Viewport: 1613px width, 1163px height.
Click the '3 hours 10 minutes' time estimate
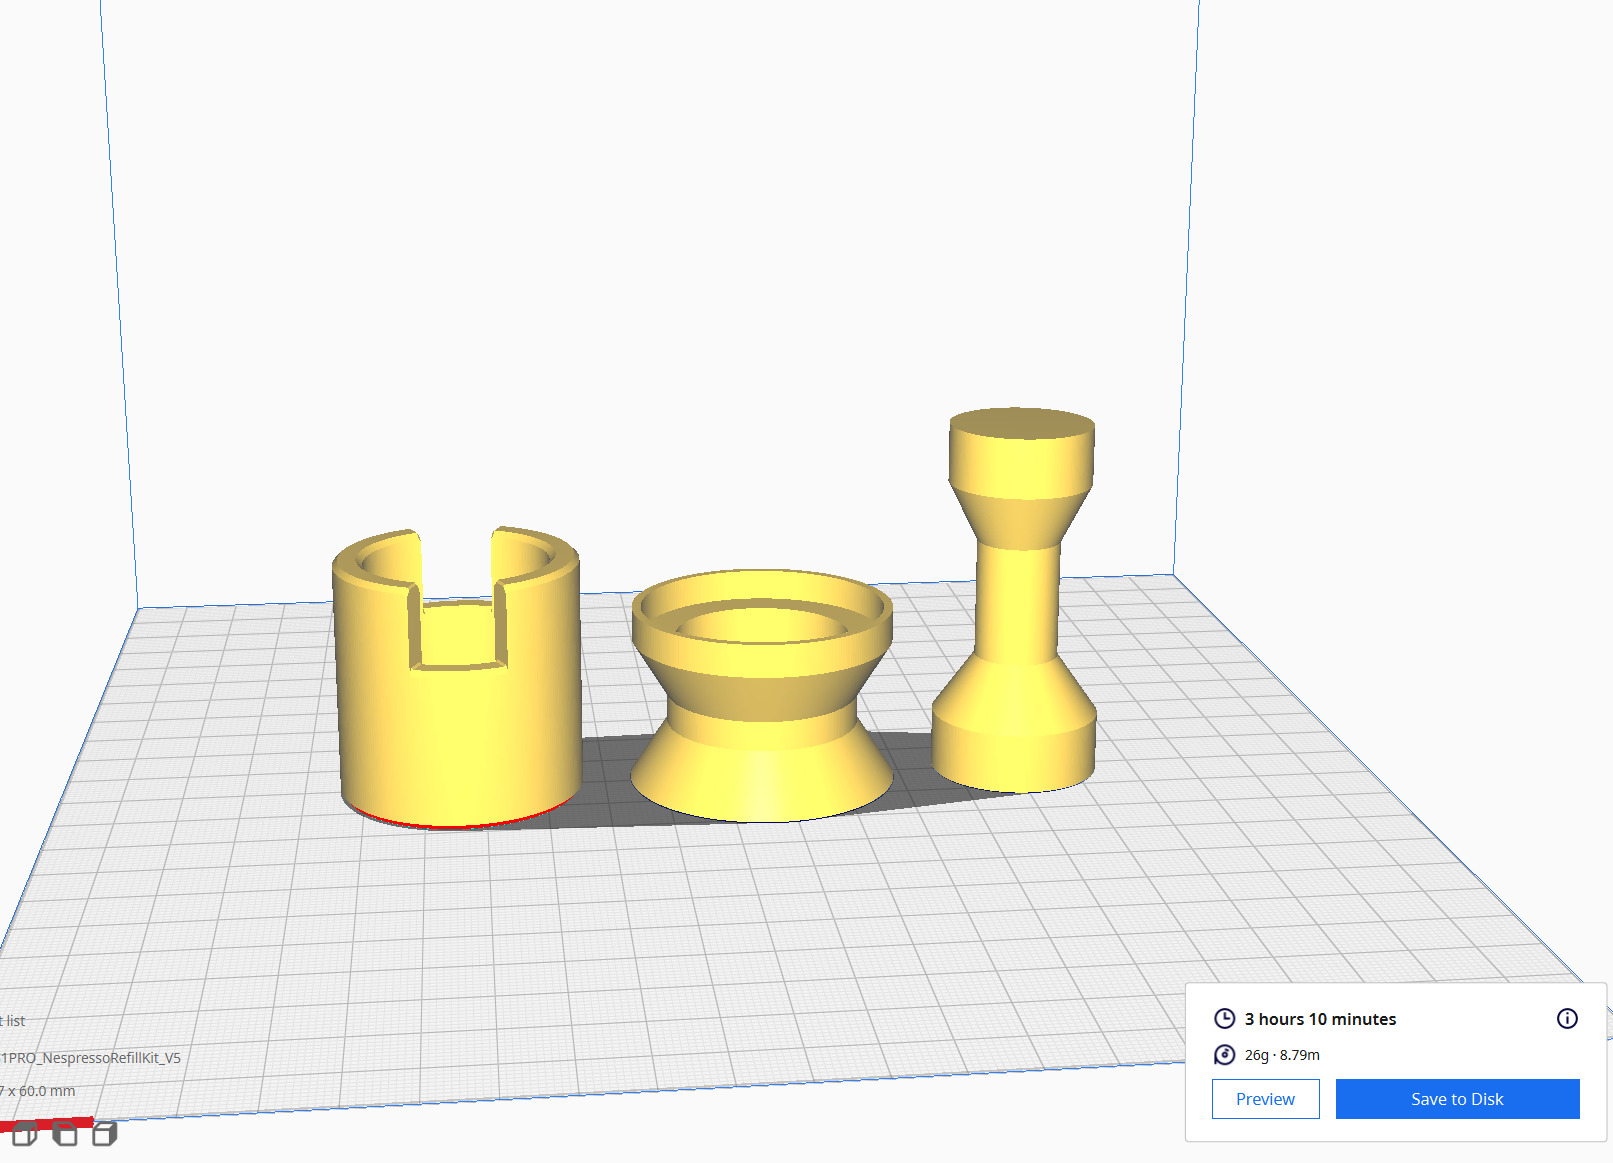tap(1320, 1019)
